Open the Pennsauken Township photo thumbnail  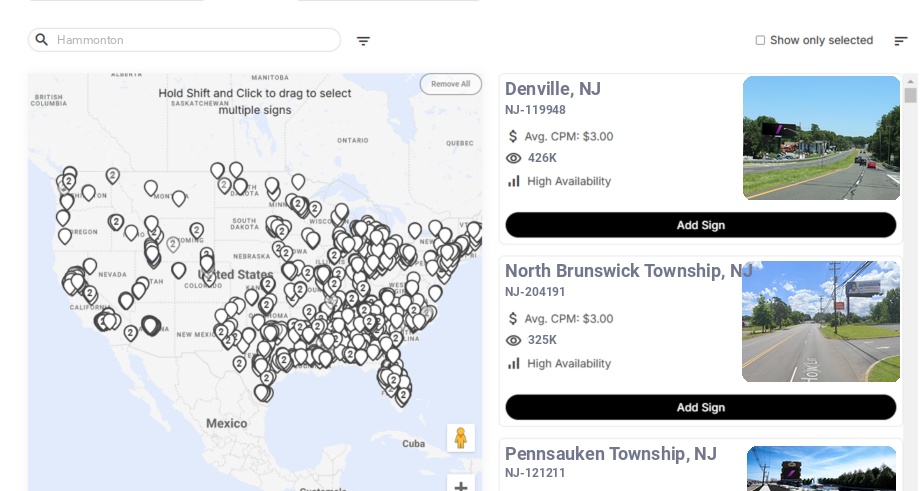pyautogui.click(x=821, y=468)
